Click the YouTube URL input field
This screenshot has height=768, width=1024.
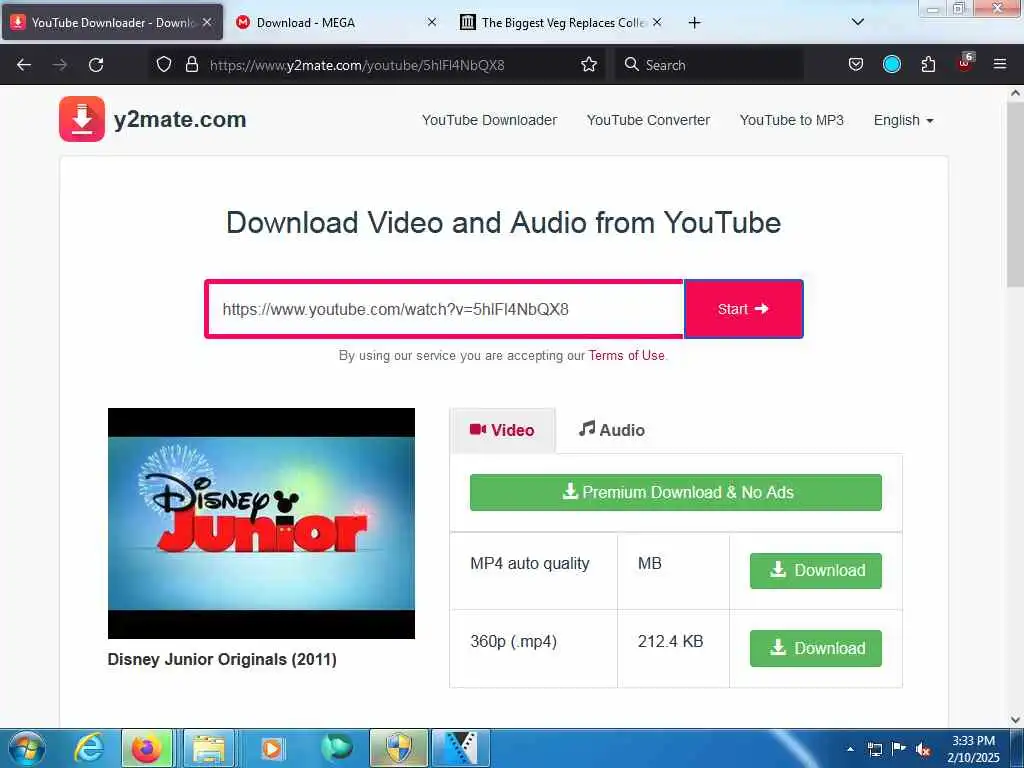[x=445, y=309]
